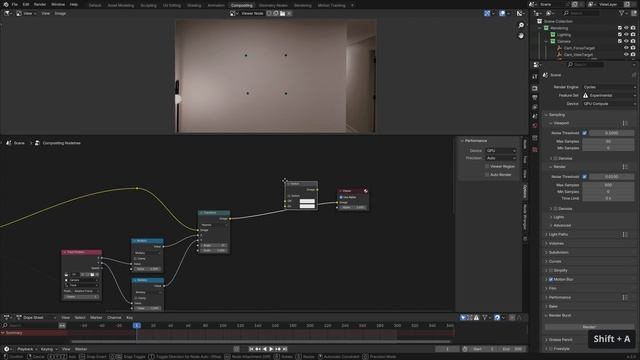
Task: Open the Precision Auto dropdown
Action: pos(501,158)
